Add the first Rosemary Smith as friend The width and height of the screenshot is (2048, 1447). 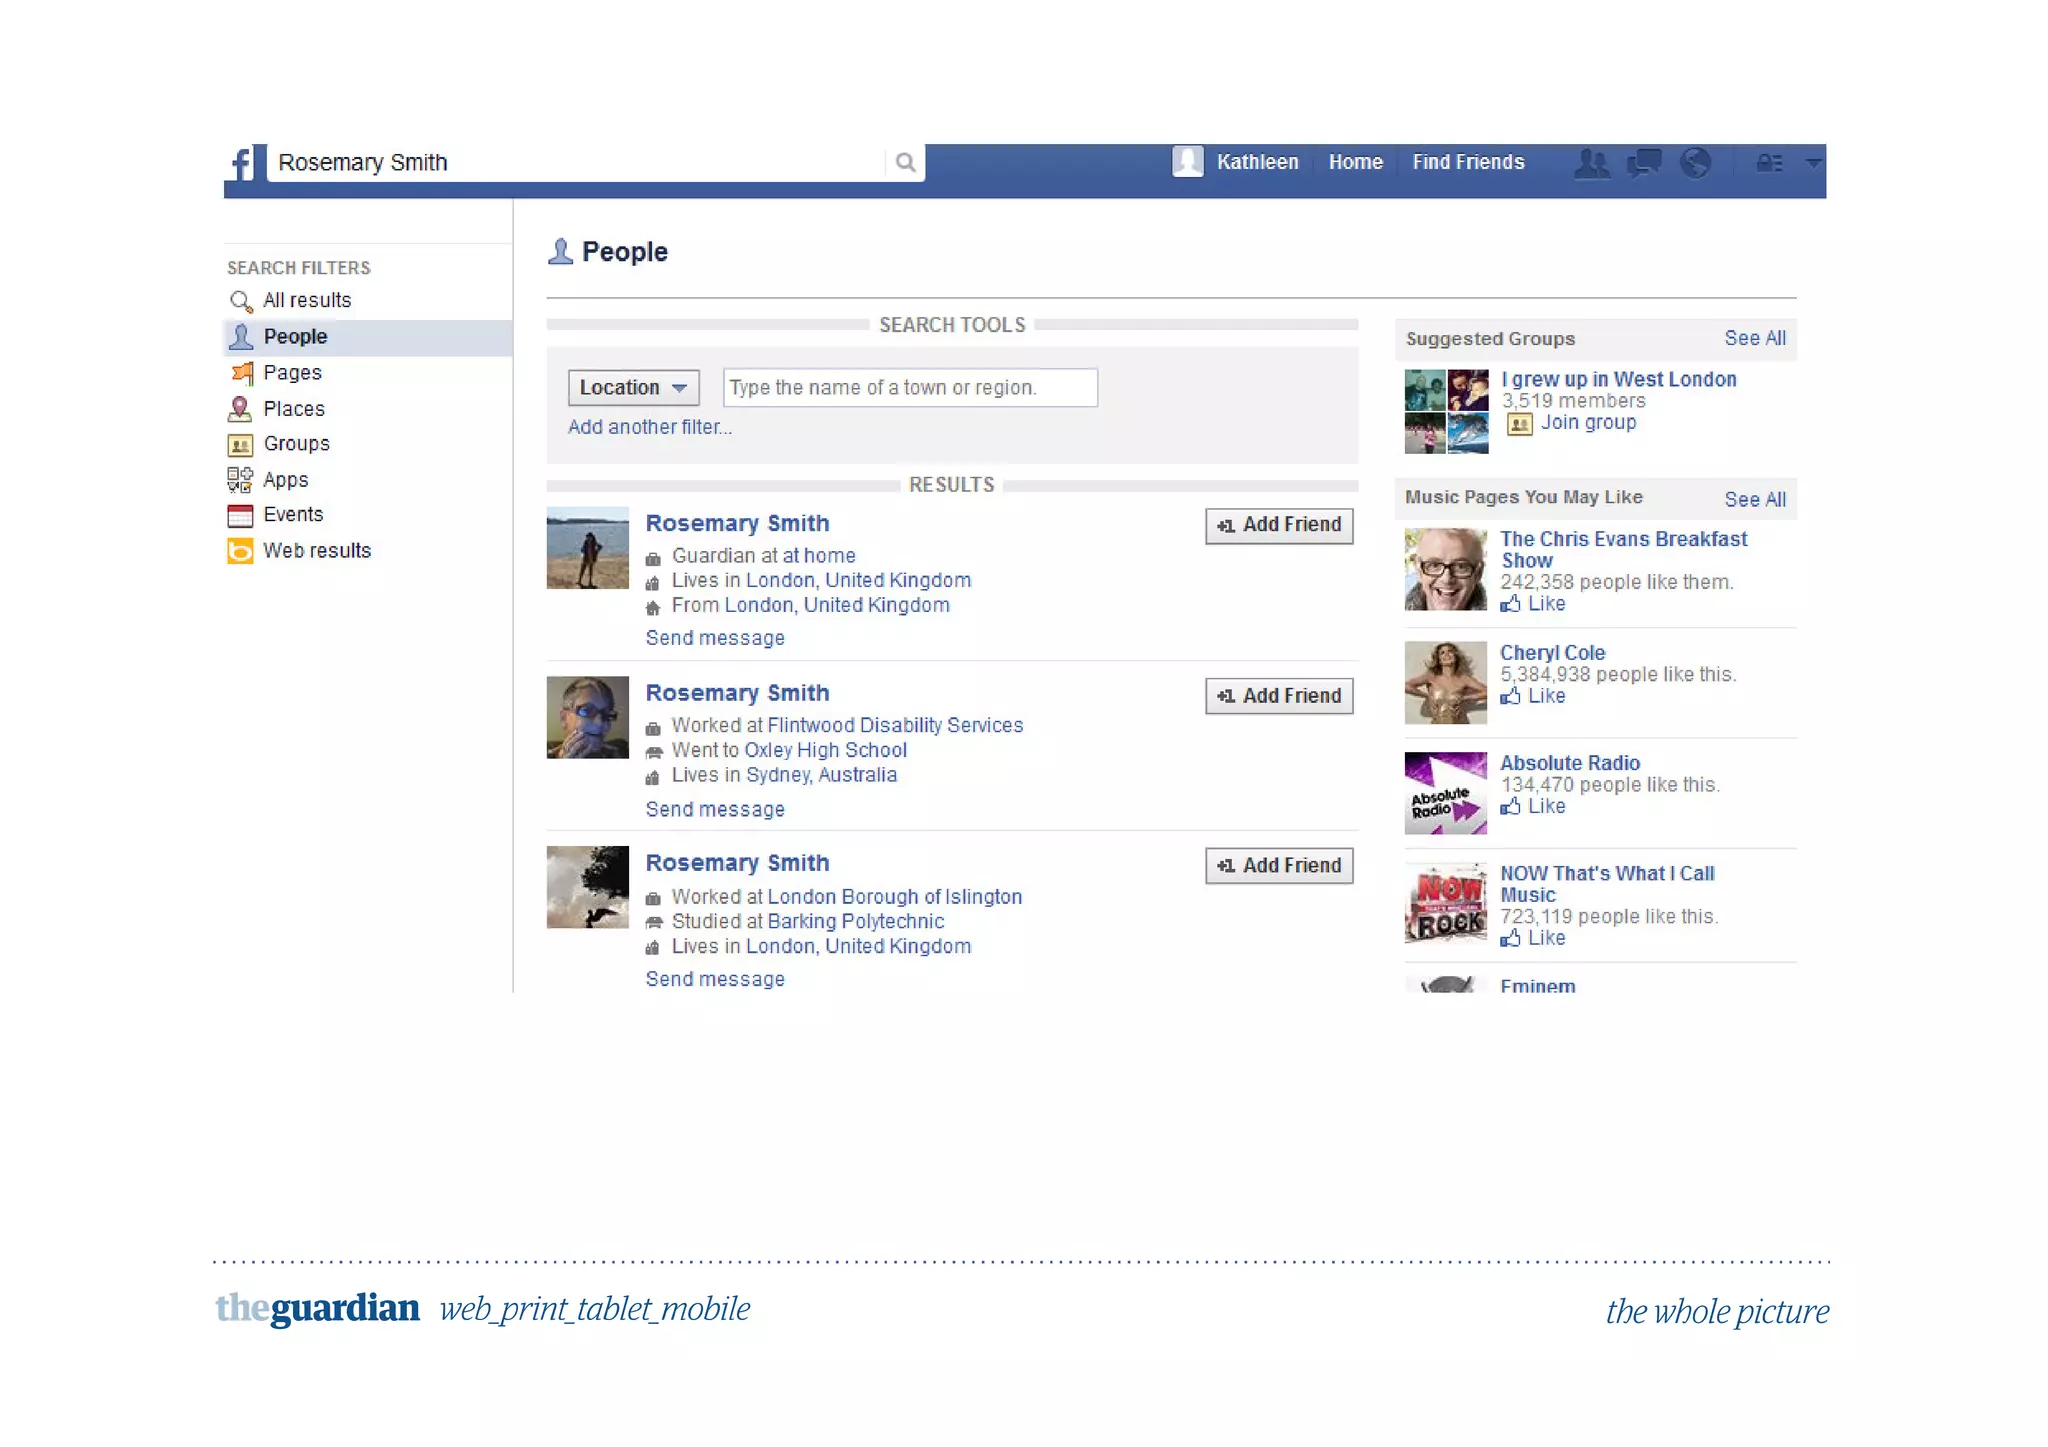click(1279, 525)
